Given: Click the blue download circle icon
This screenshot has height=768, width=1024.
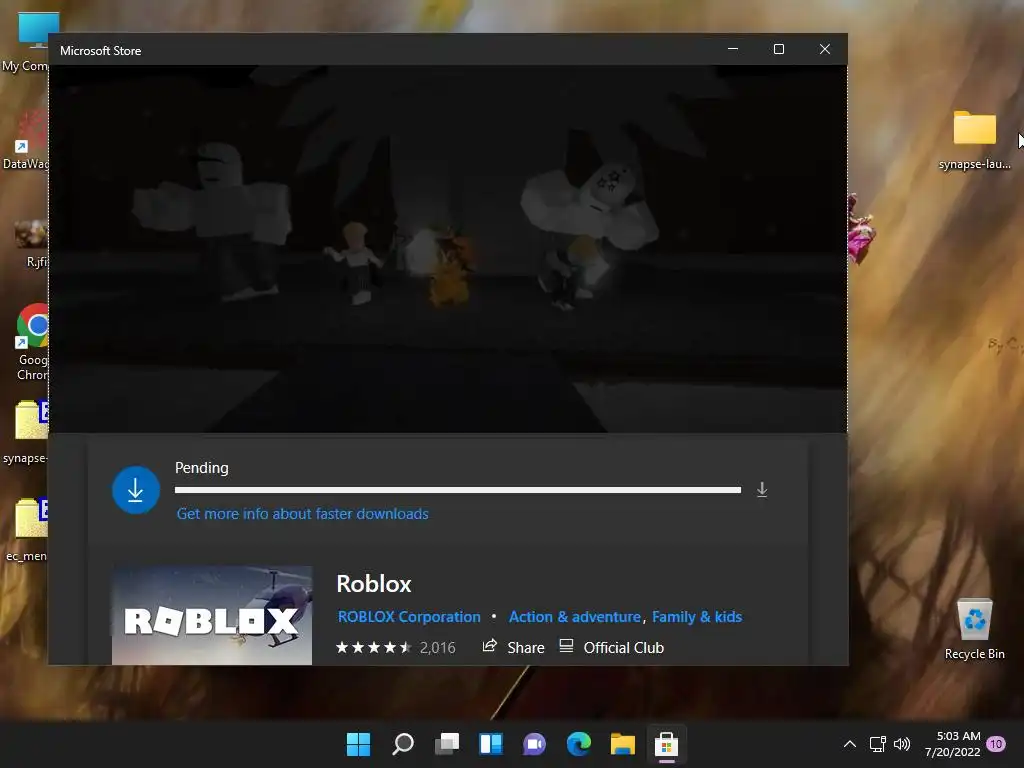Looking at the screenshot, I should (136, 490).
